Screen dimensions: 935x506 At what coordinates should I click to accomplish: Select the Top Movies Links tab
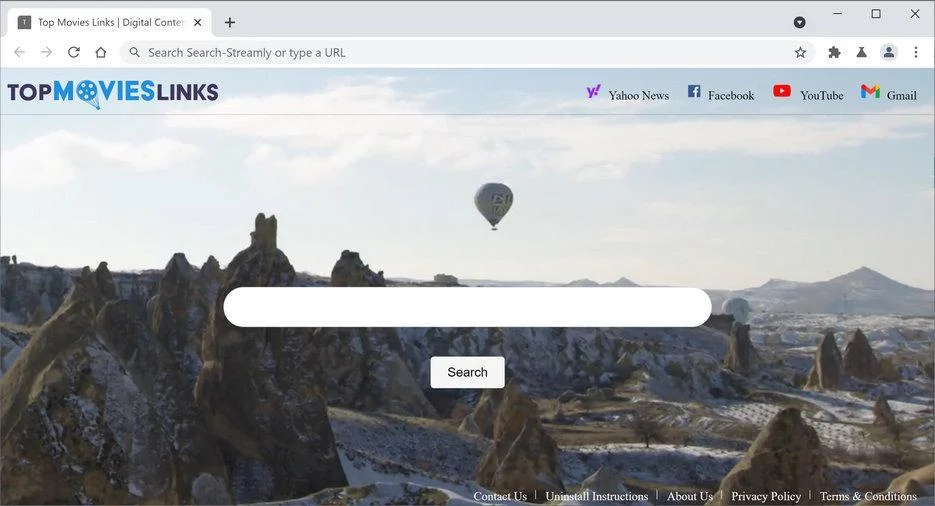tap(110, 23)
